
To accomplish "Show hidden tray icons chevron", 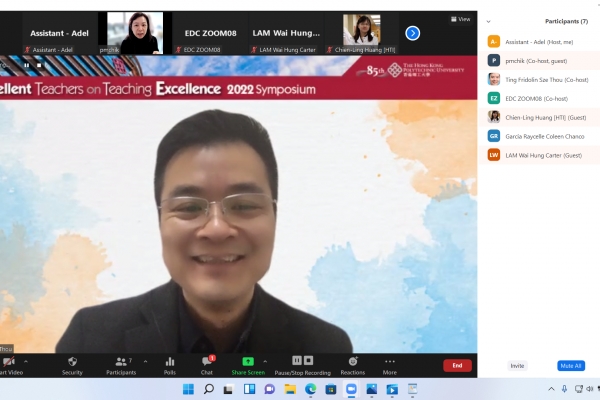I will coord(551,389).
